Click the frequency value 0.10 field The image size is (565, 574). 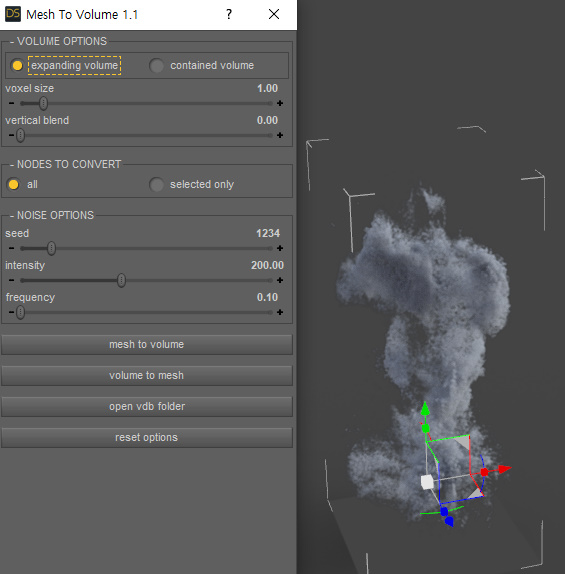coord(267,297)
